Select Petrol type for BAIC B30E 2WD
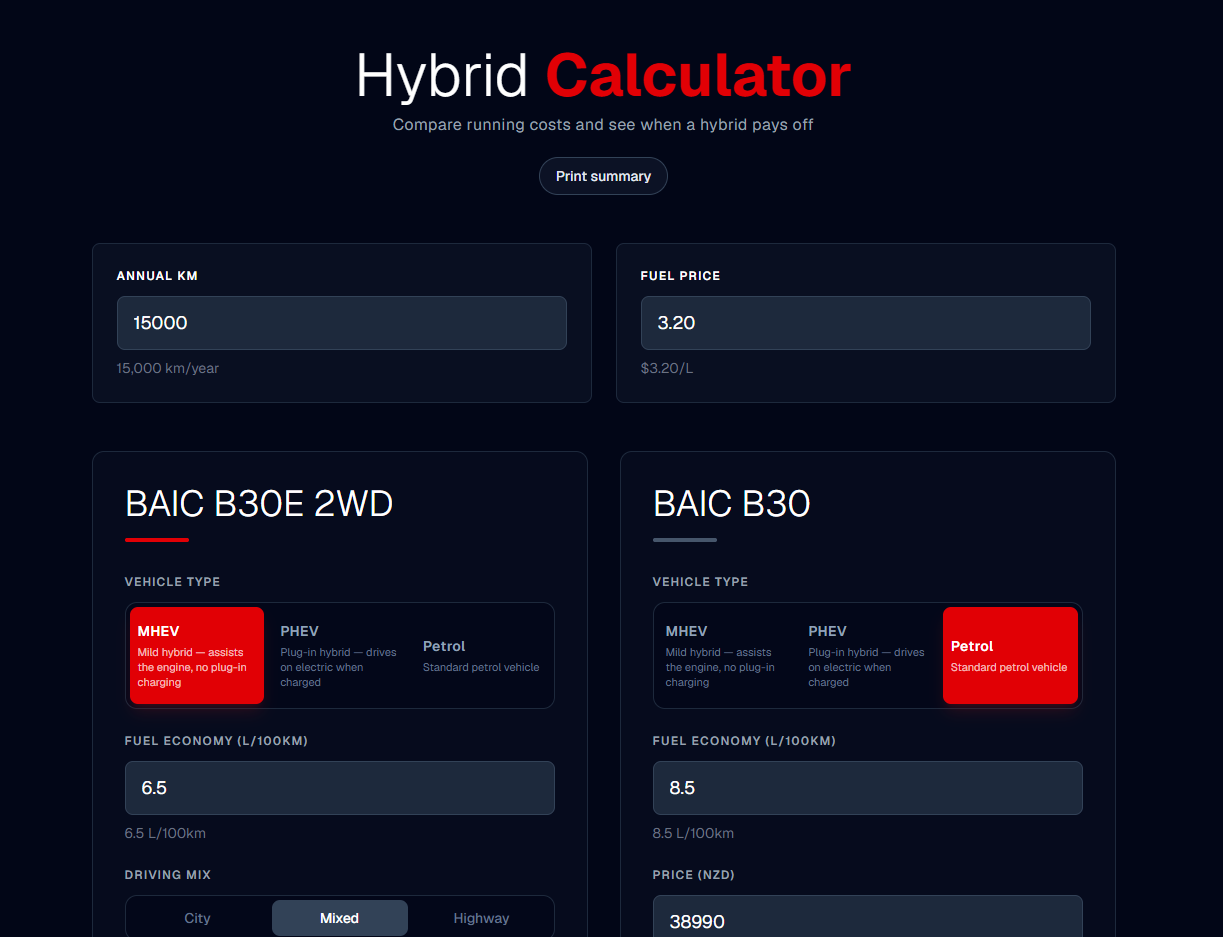 click(482, 655)
